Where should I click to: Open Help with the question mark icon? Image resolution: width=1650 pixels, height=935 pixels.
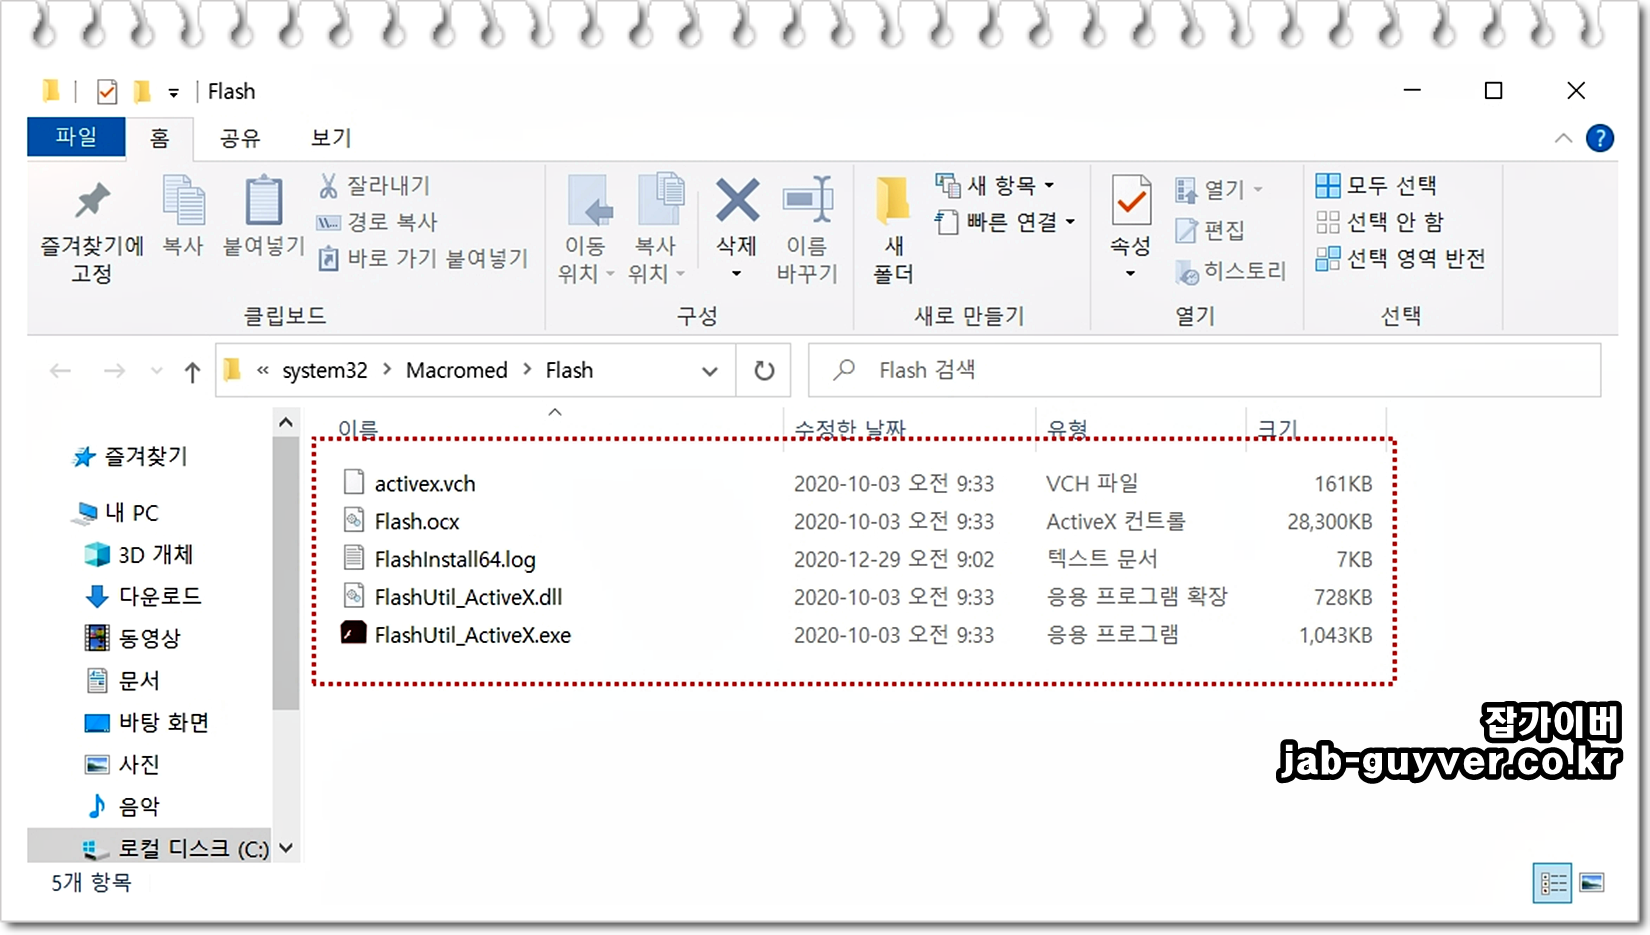1600,138
